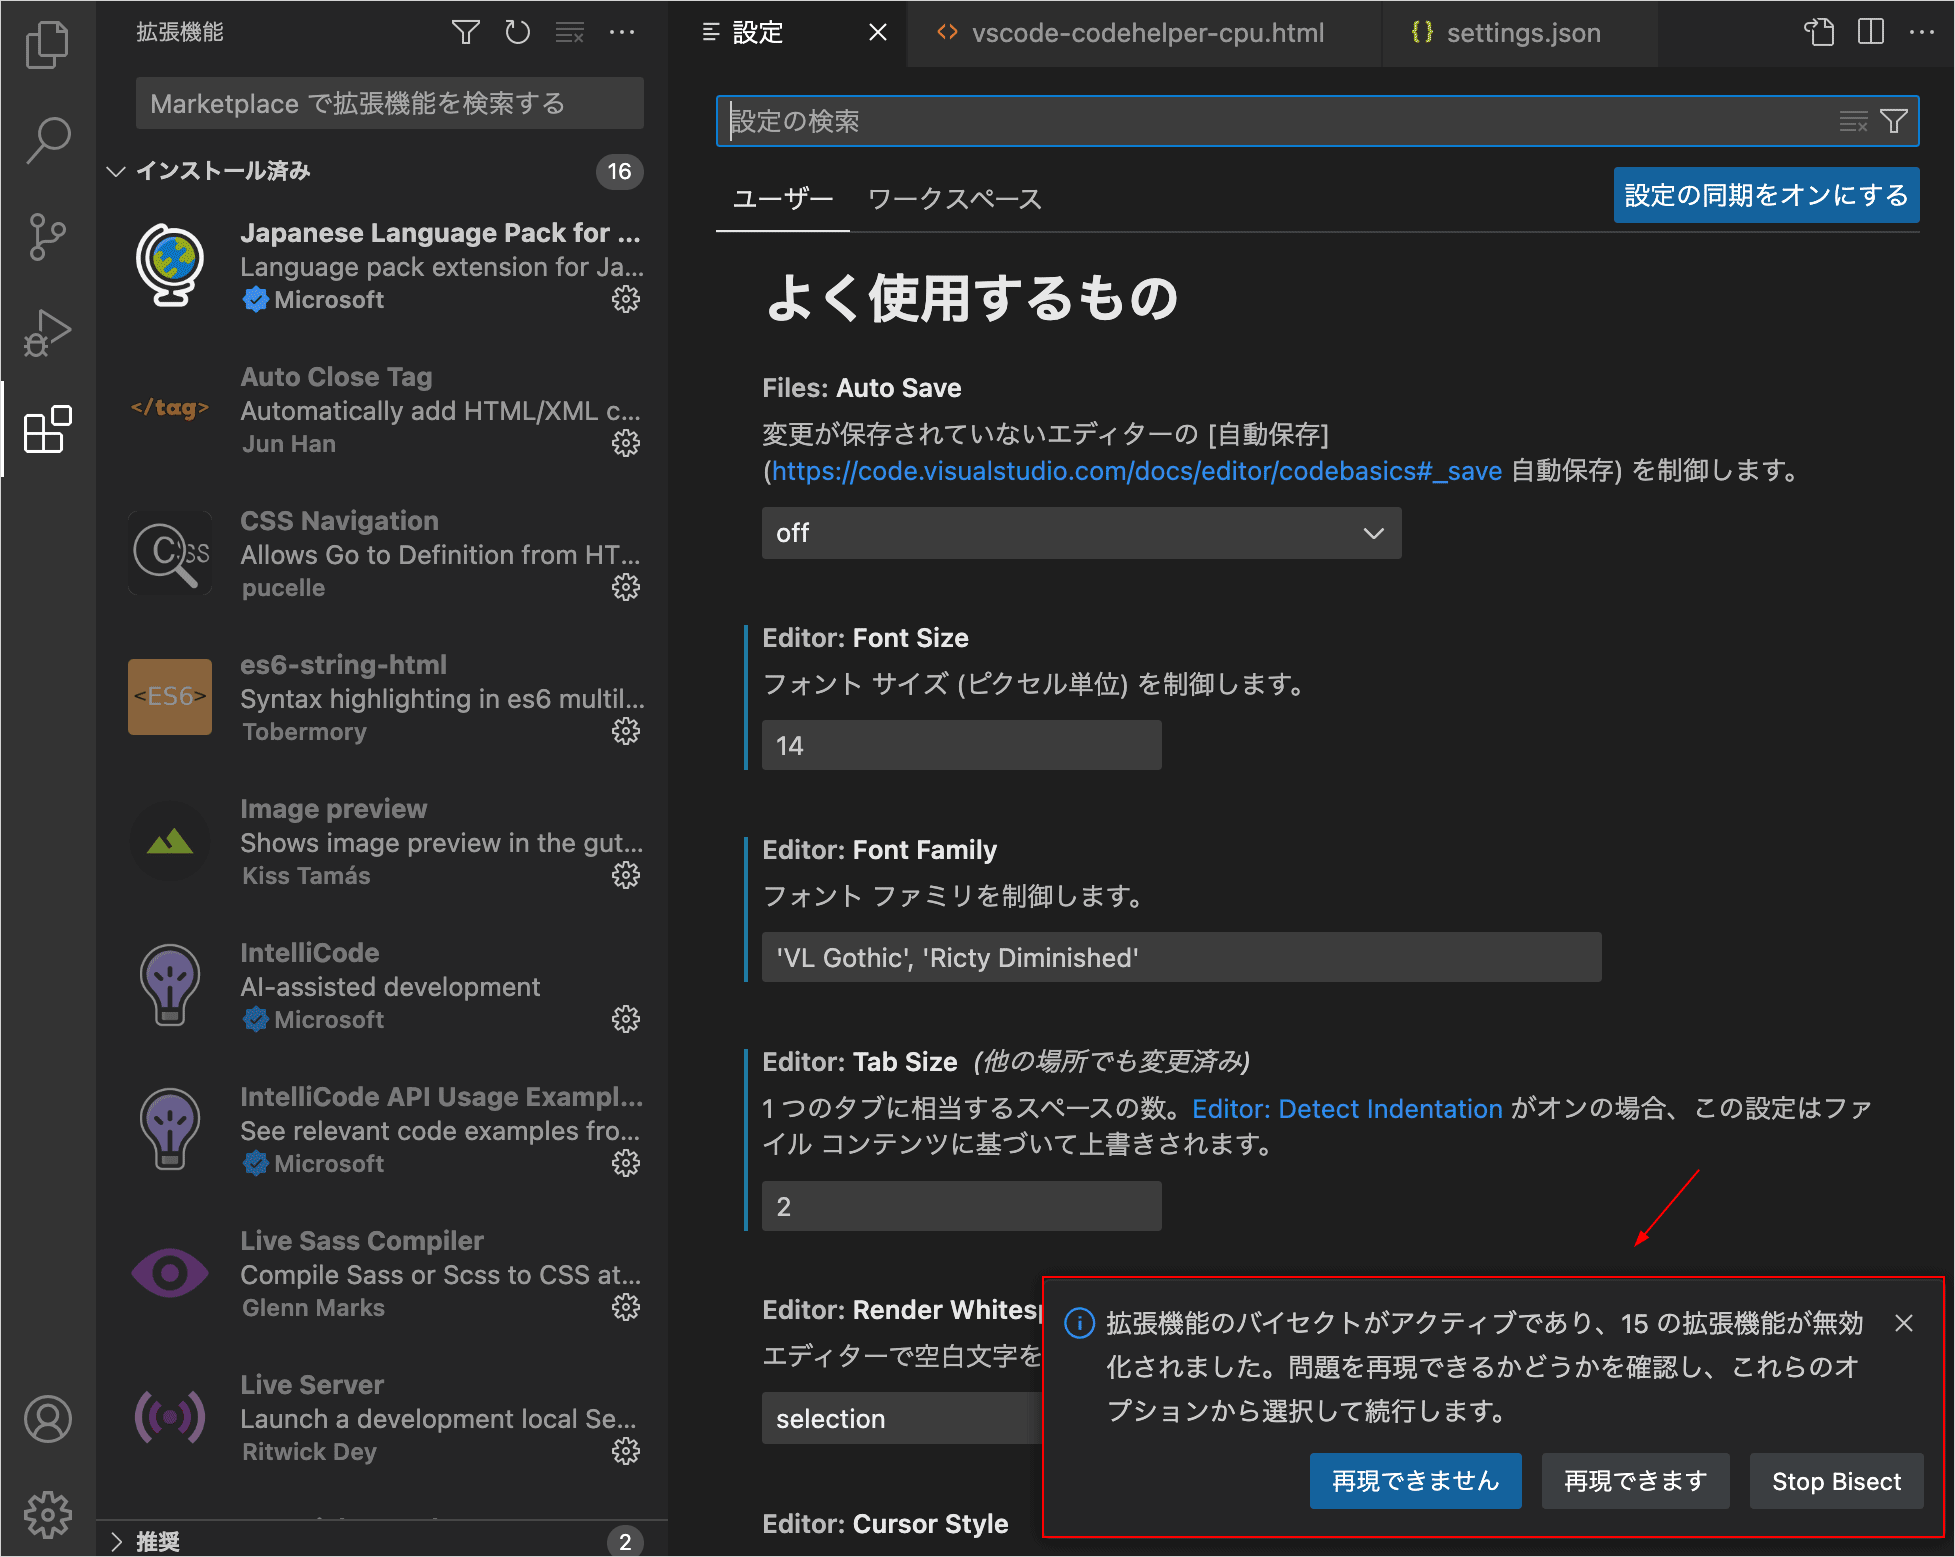
Task: Close the 設定 tab
Action: pyautogui.click(x=878, y=33)
